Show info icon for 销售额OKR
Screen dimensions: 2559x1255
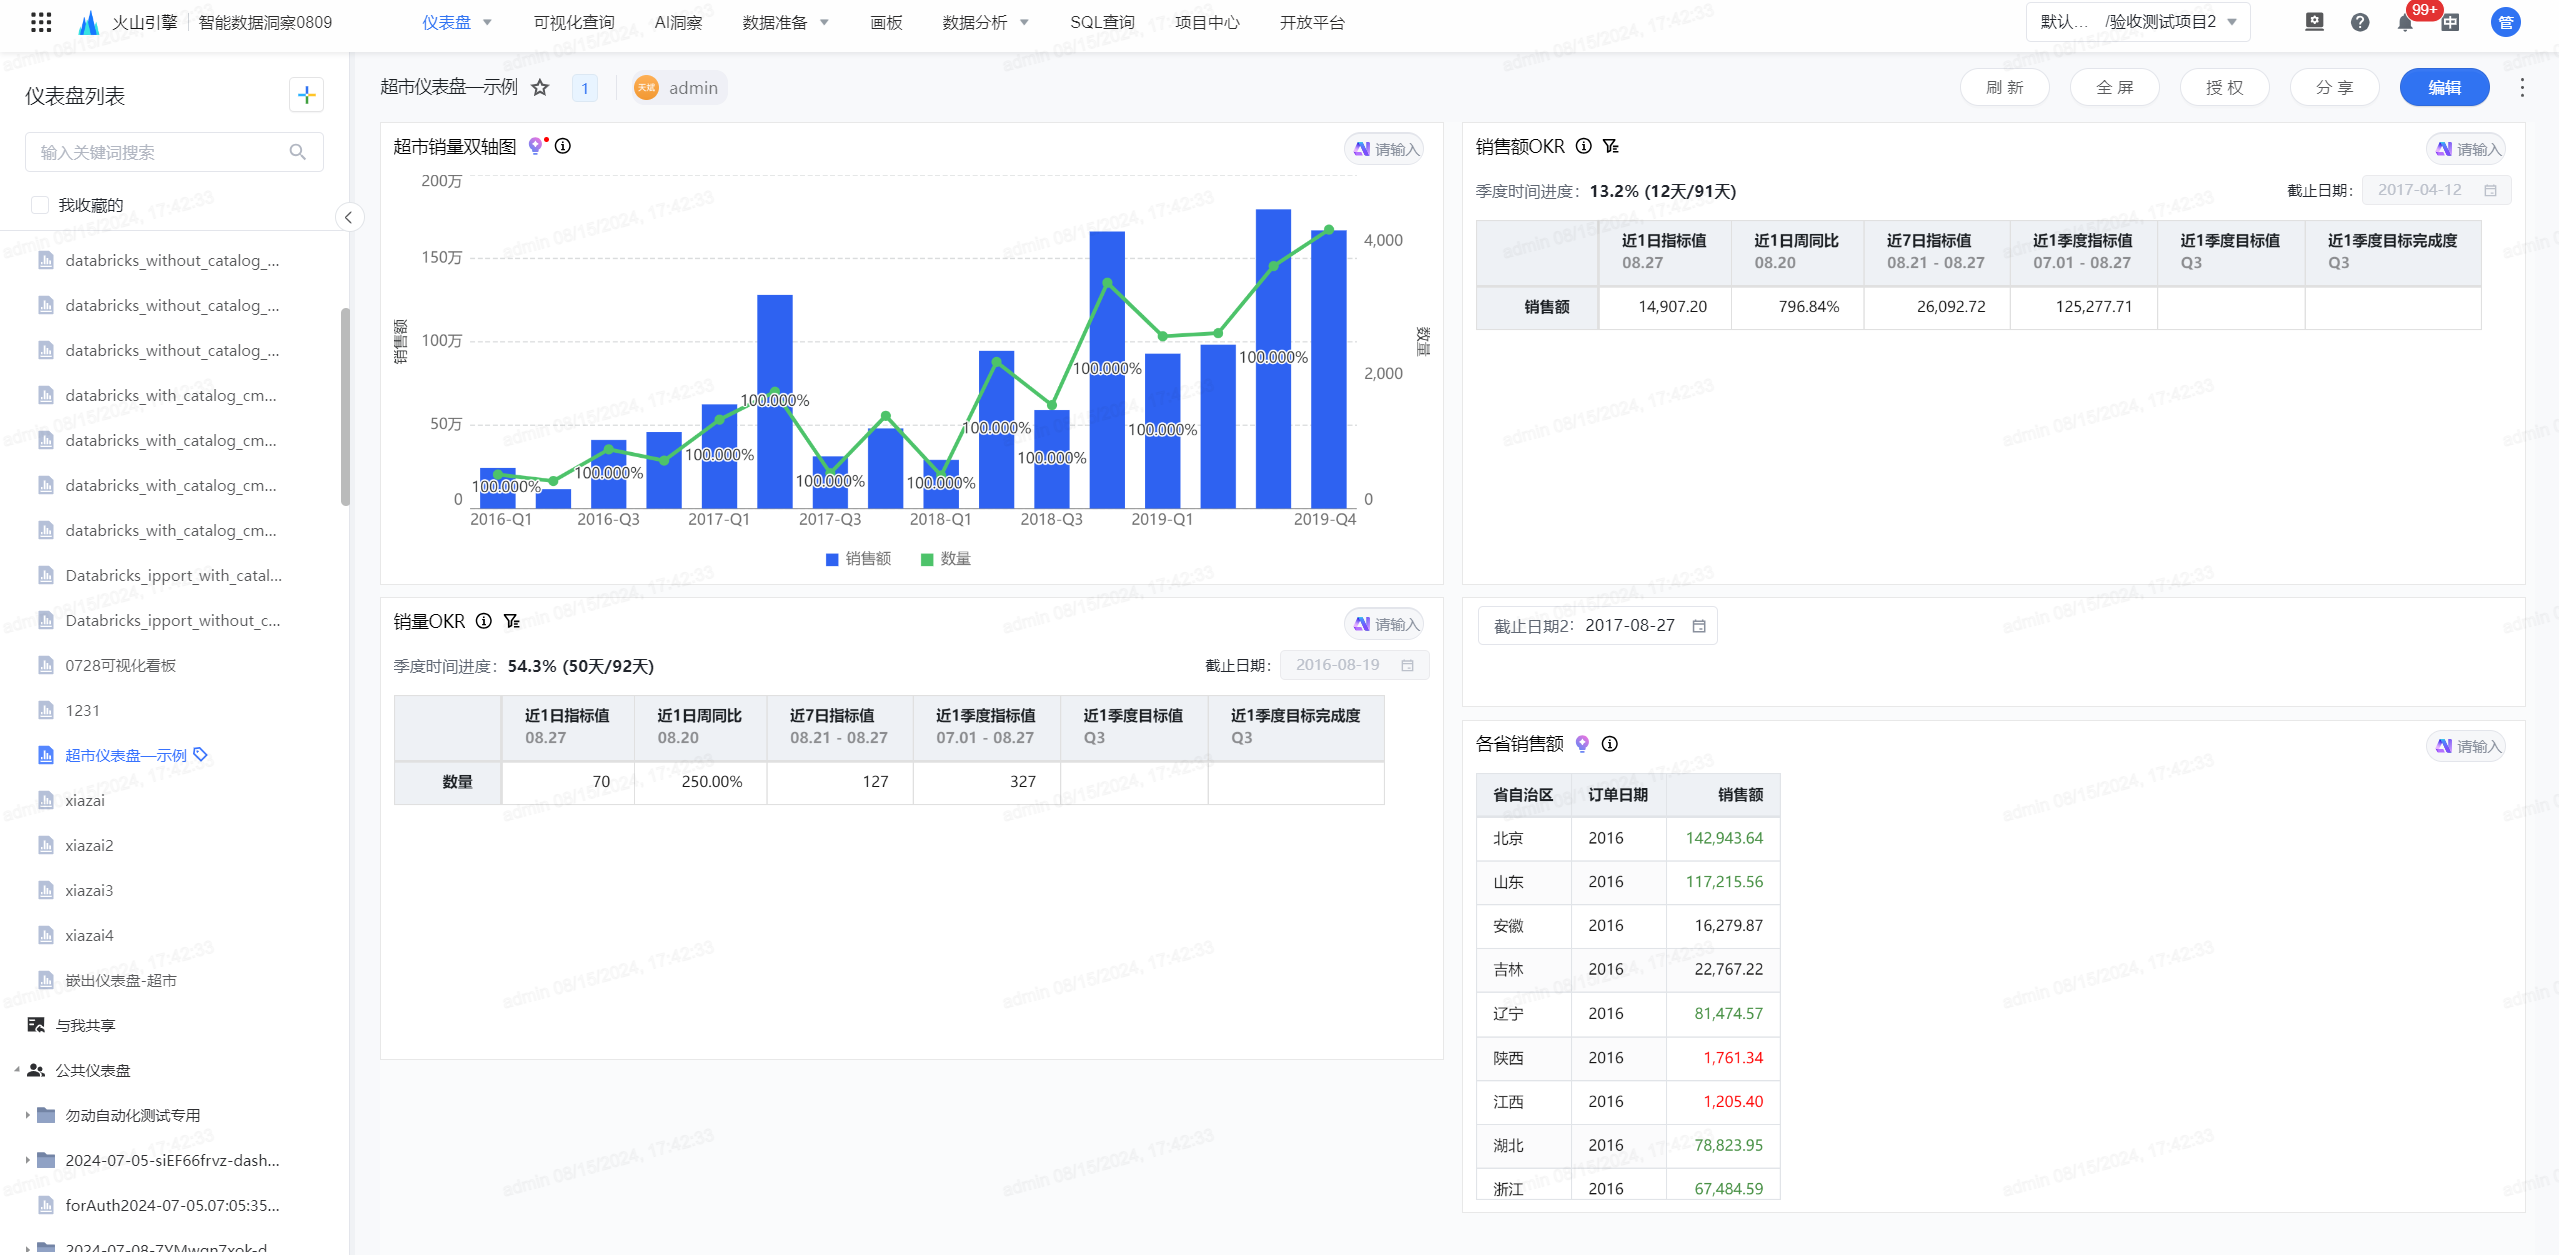(x=1584, y=146)
